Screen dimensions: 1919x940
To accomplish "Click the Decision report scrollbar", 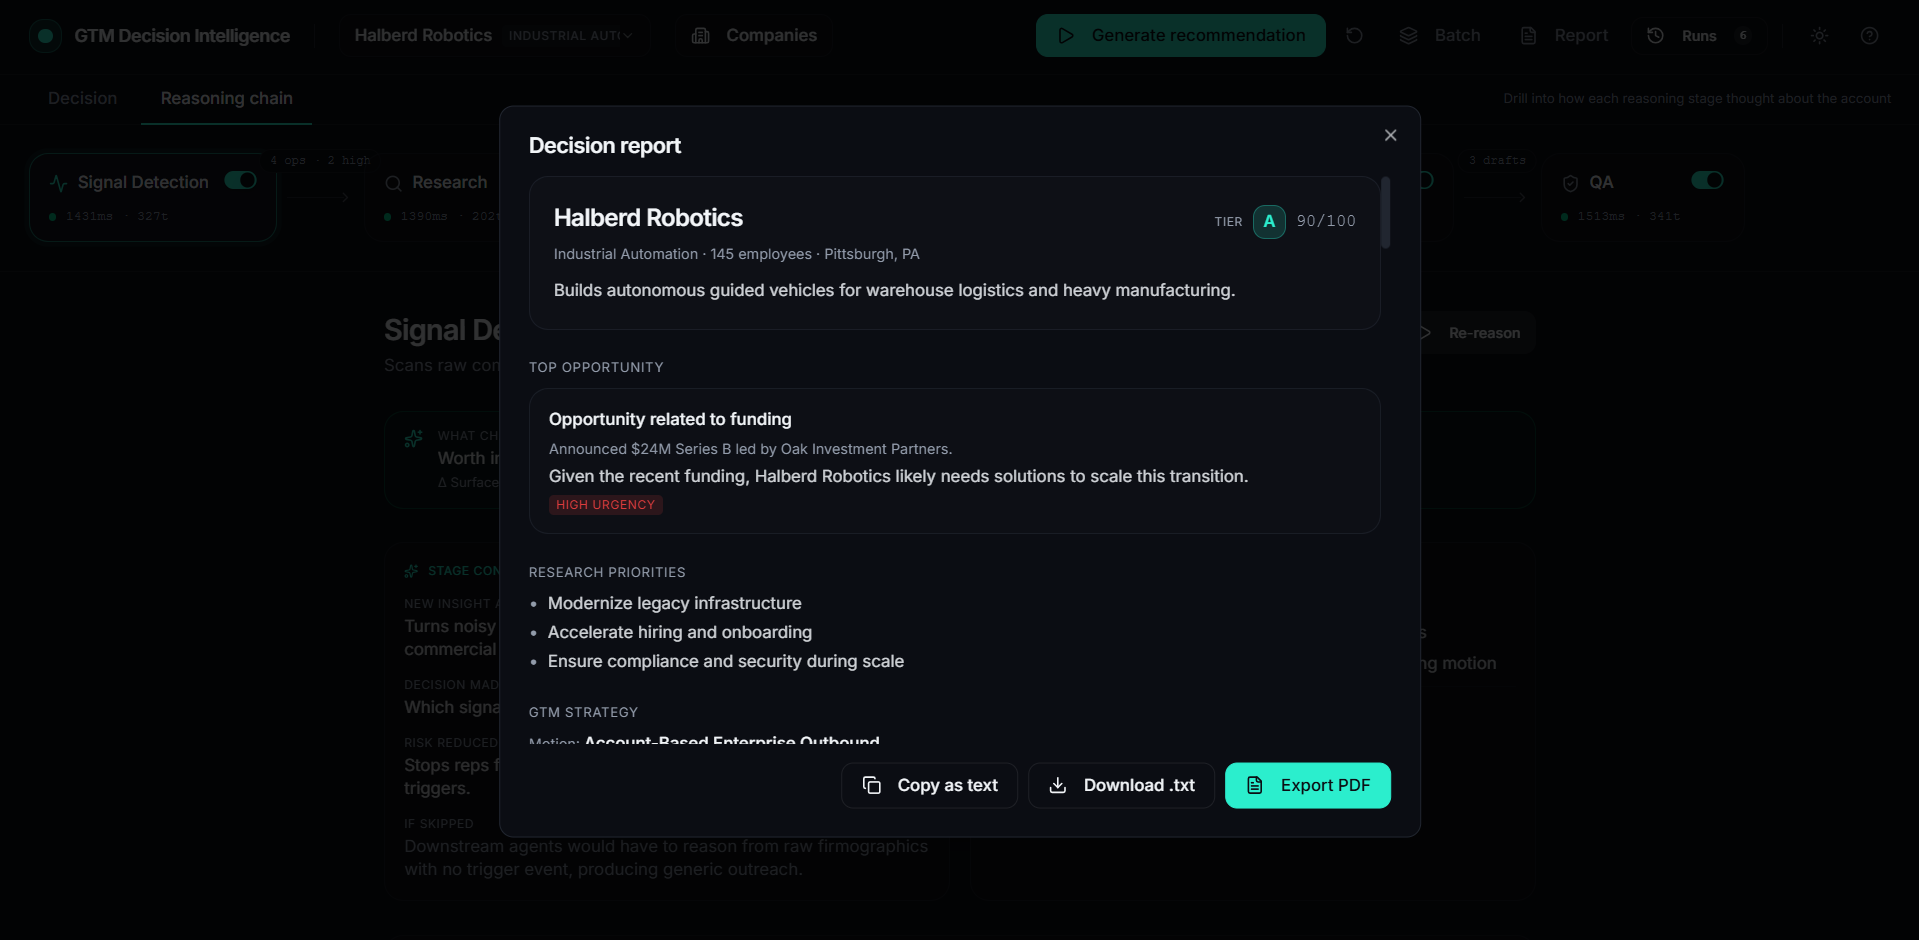I will click(x=1385, y=213).
